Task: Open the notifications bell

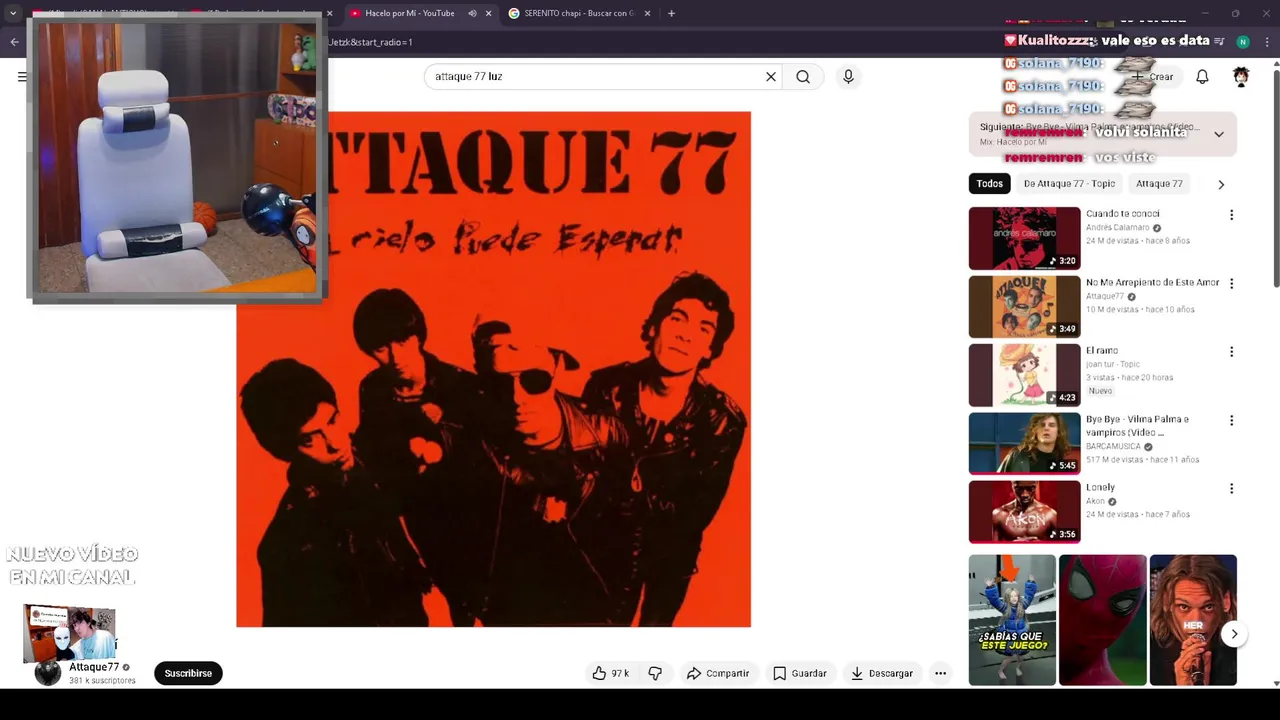Action: [1202, 77]
